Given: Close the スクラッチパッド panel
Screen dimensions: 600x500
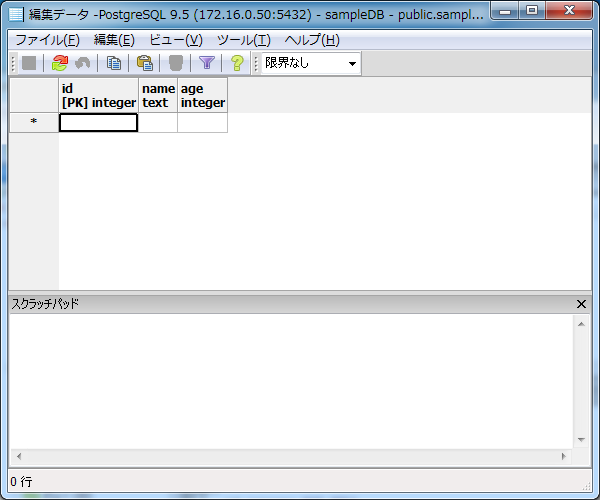Looking at the screenshot, I should [x=581, y=304].
